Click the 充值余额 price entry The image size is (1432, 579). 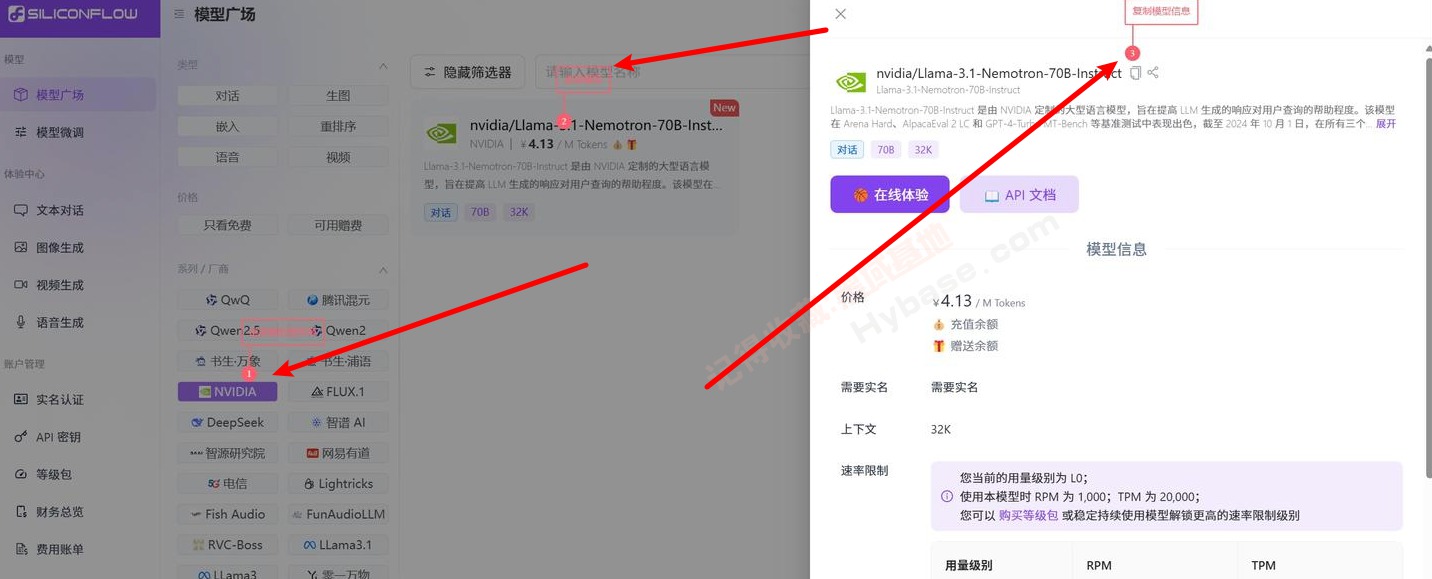tap(965, 324)
